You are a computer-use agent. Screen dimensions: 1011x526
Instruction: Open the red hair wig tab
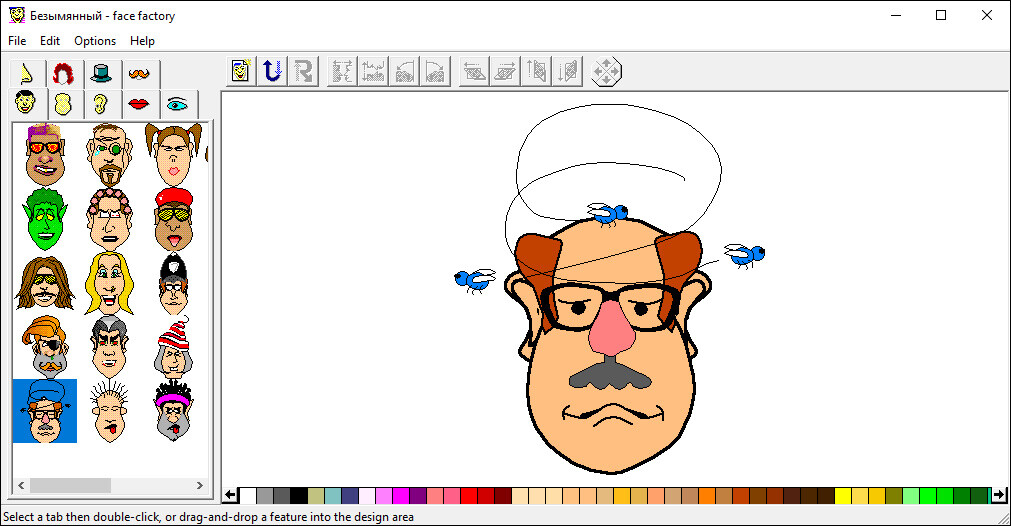pyautogui.click(x=64, y=73)
